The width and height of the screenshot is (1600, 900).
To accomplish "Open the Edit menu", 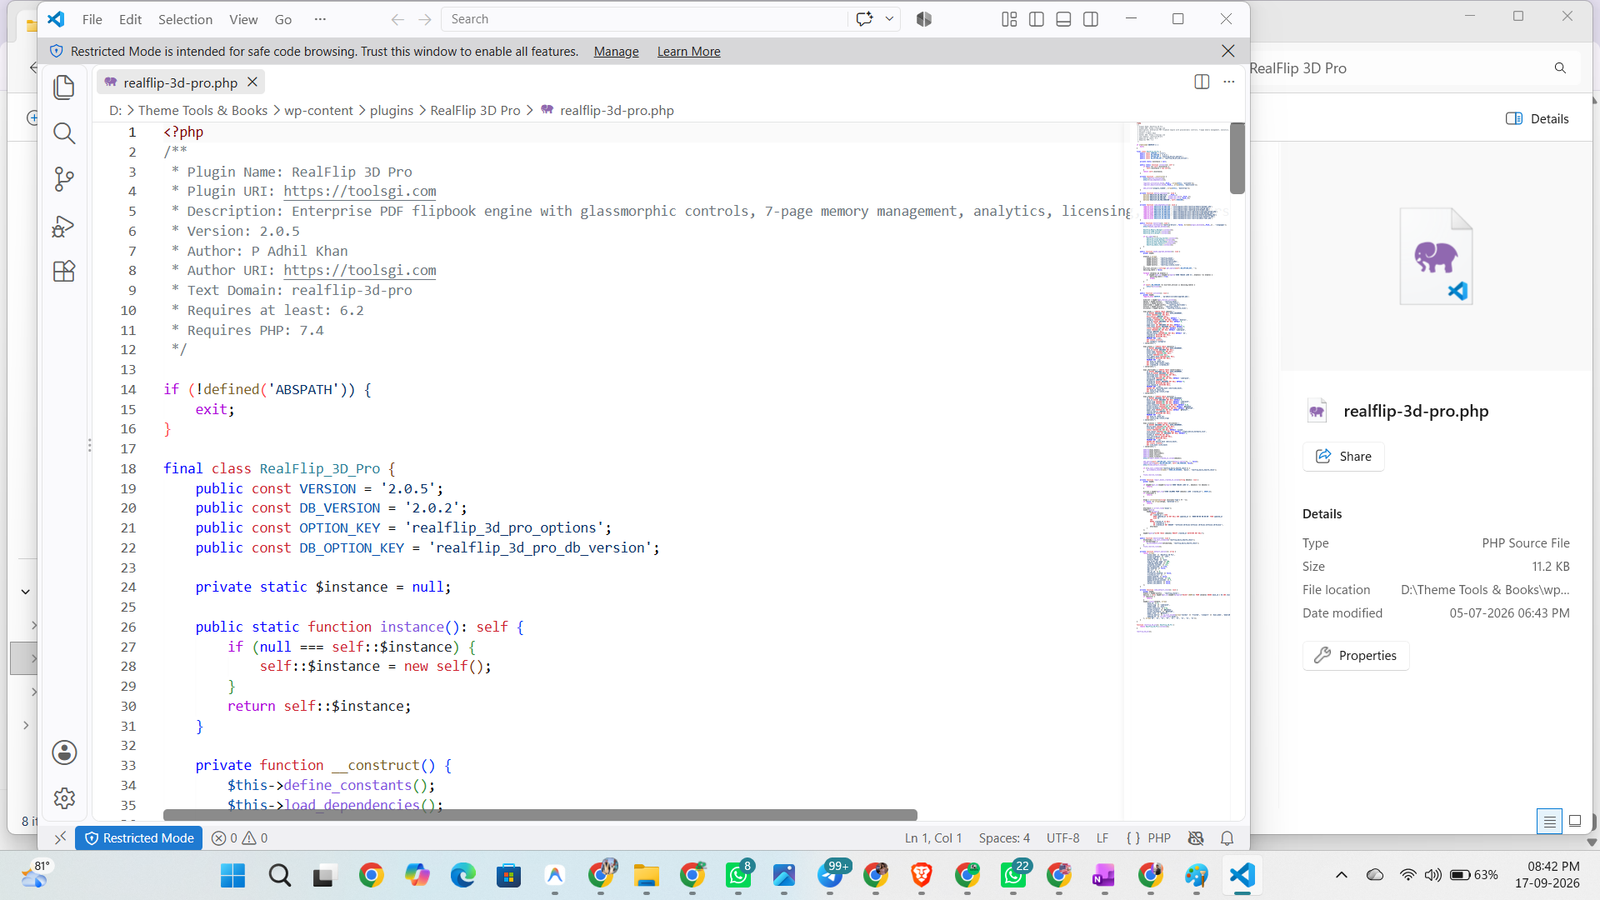I will pos(130,19).
